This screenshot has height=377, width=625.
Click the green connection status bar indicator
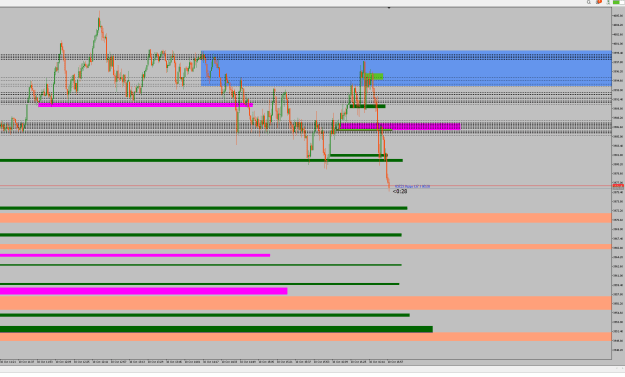pyautogui.click(x=618, y=2)
